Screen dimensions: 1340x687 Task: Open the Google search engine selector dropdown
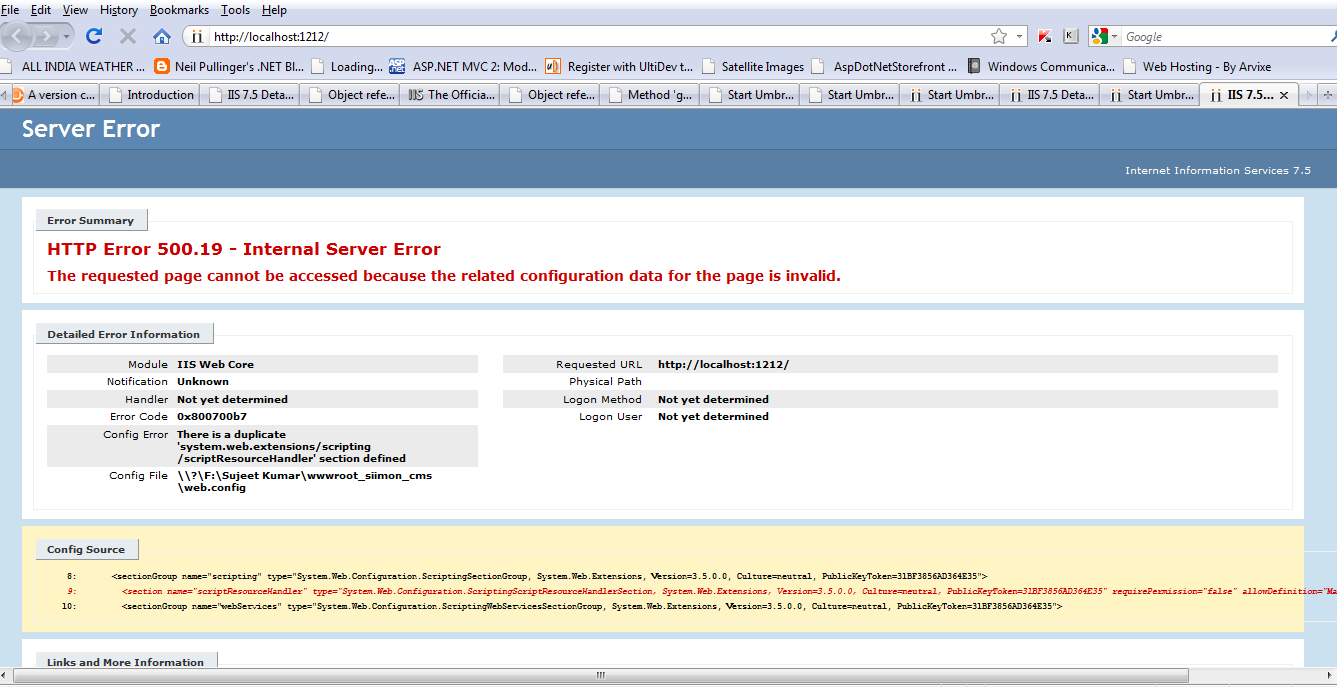tap(1105, 36)
